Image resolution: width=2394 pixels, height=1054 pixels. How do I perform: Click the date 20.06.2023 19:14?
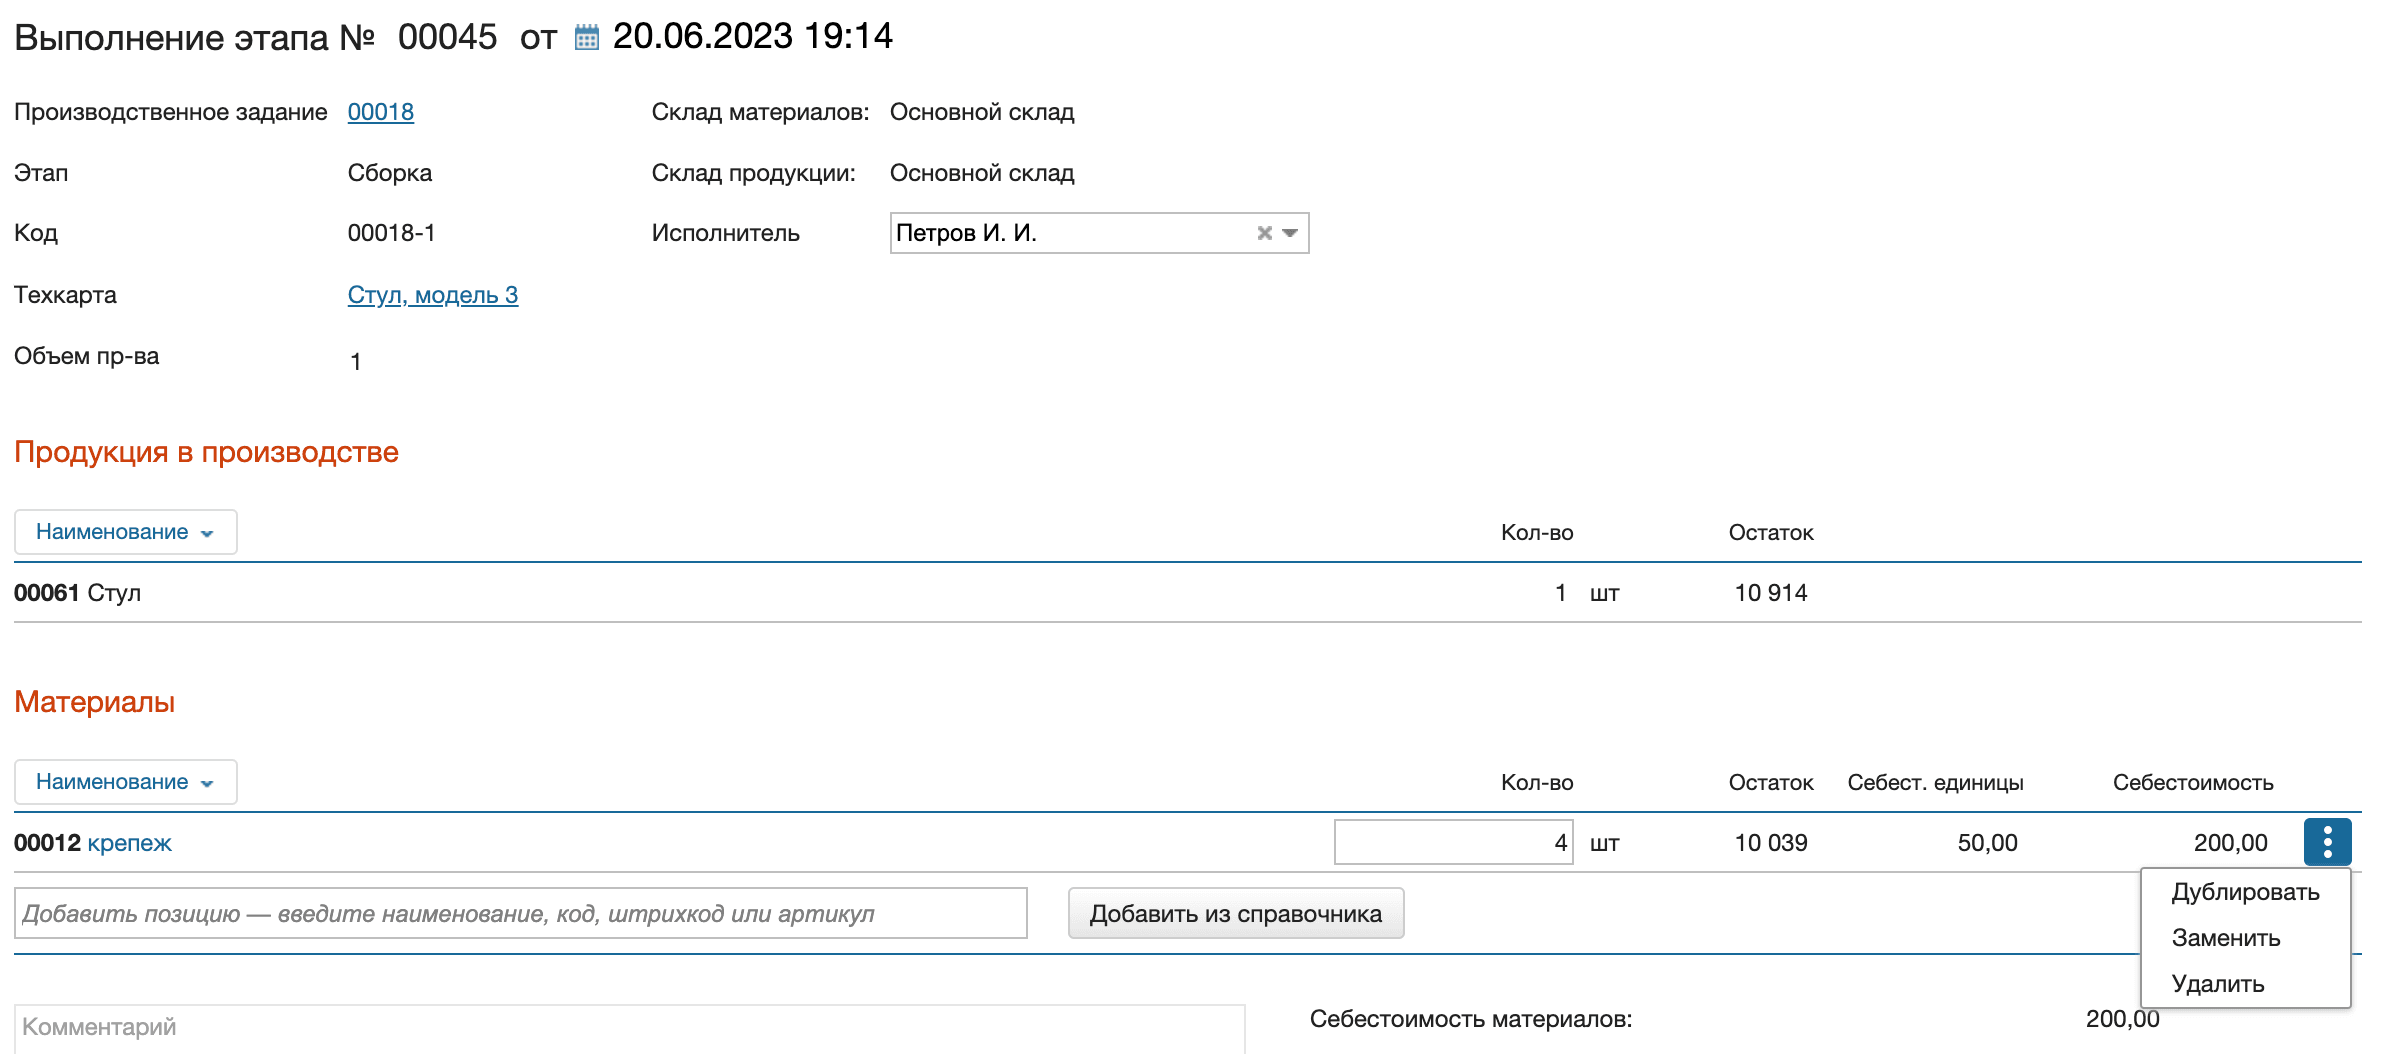pos(752,37)
